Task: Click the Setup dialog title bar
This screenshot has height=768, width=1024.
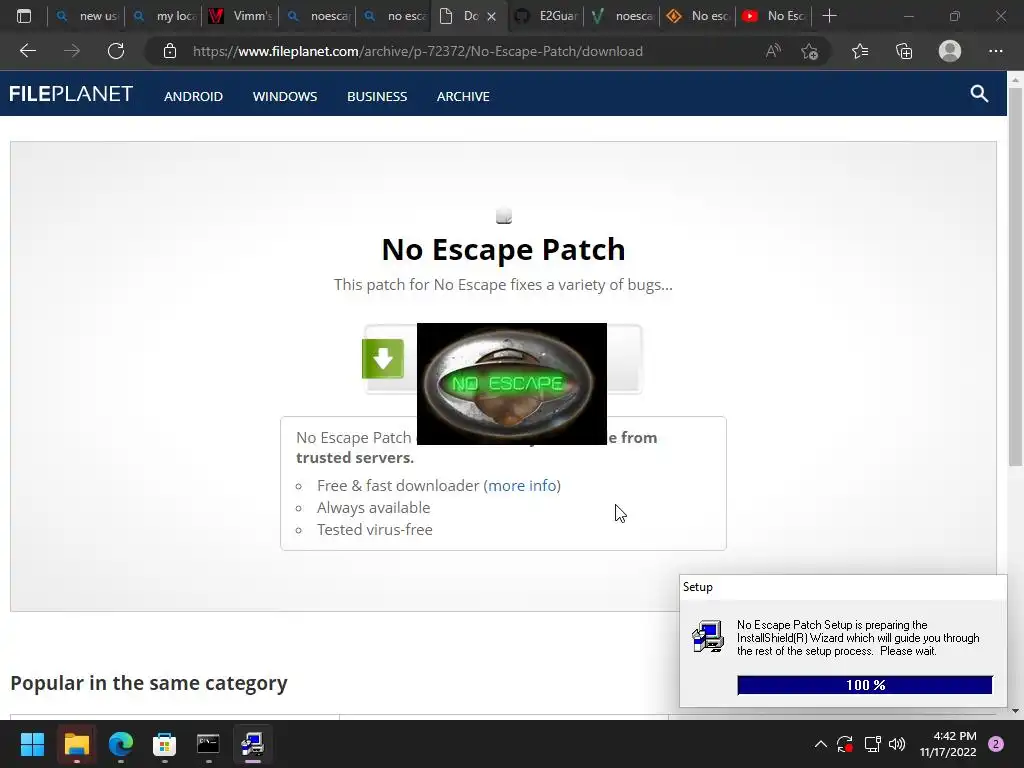Action: click(843, 587)
